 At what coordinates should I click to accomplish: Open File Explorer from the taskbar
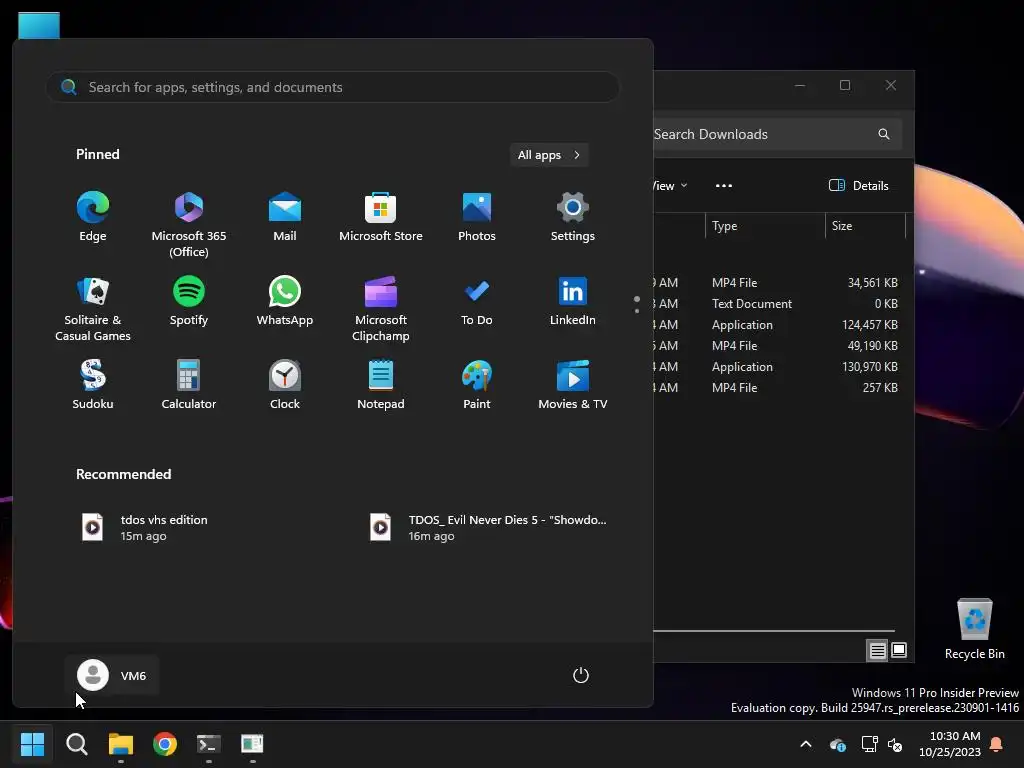click(121, 744)
